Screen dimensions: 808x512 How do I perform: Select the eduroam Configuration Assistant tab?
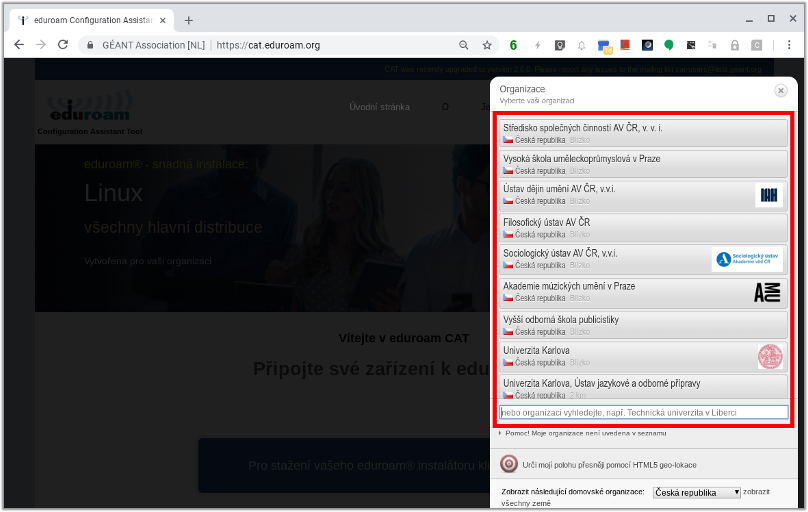coord(92,21)
